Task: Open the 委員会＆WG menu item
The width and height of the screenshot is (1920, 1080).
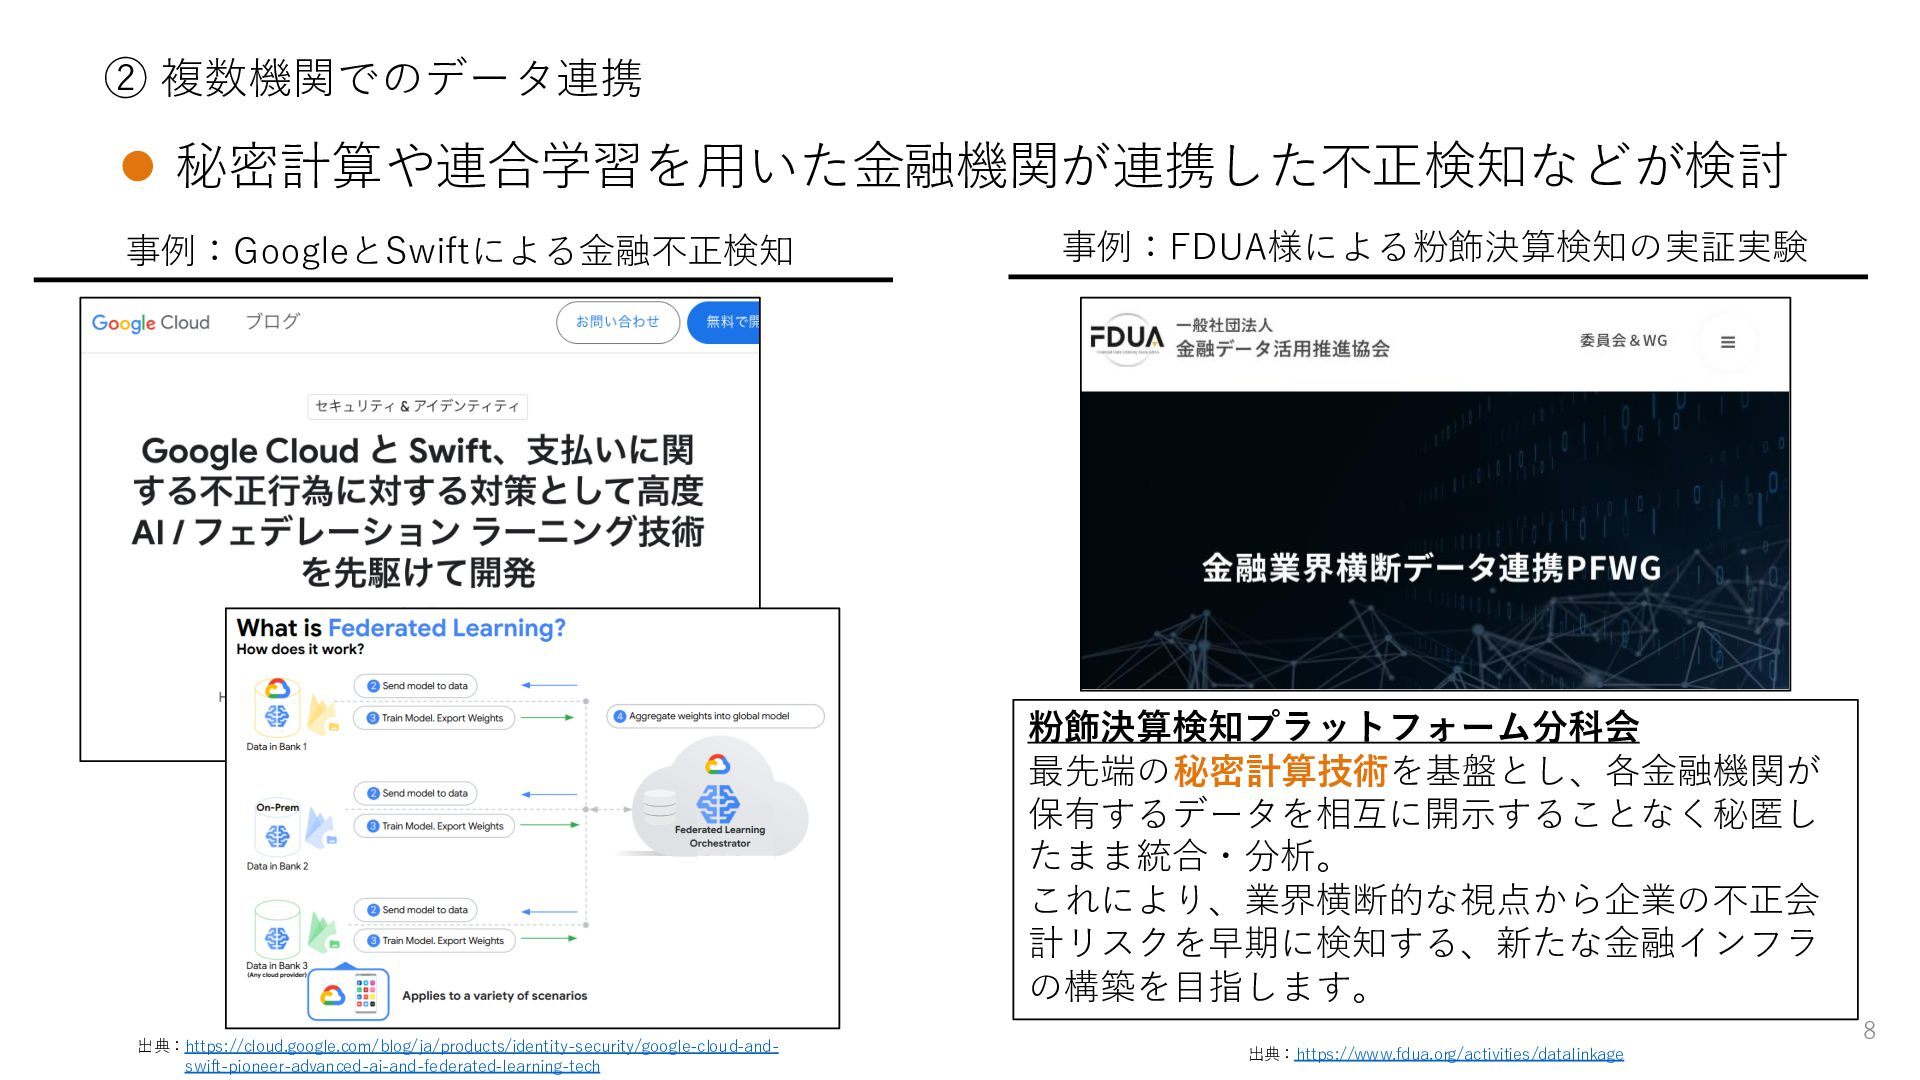Action: pyautogui.click(x=1623, y=341)
